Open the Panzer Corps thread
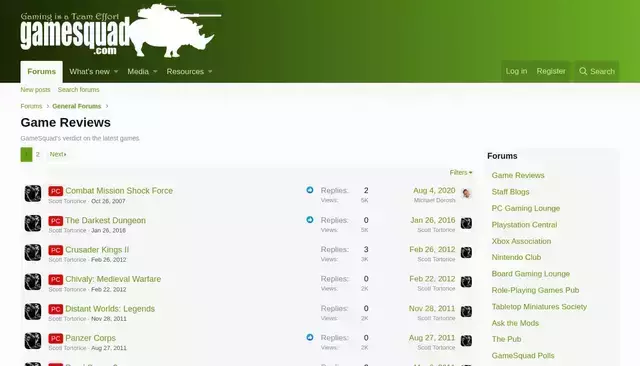 pos(90,338)
